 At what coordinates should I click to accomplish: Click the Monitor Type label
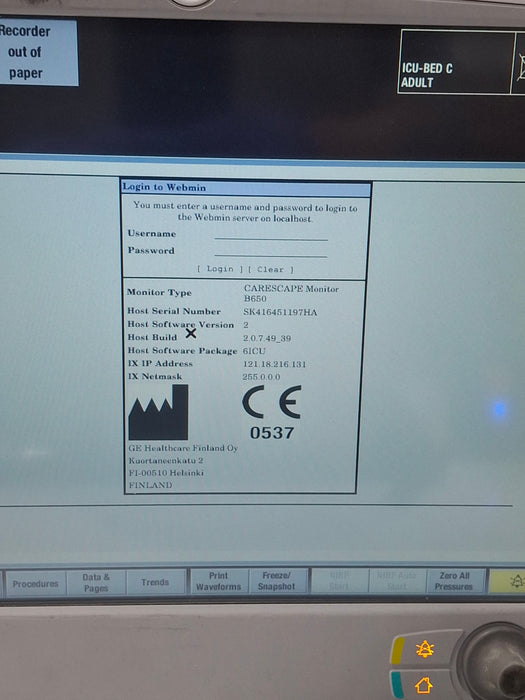(159, 293)
